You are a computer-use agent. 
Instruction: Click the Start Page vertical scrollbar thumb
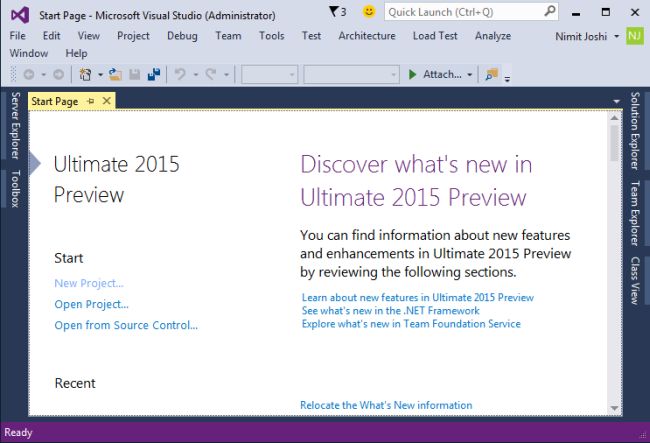coord(614,143)
